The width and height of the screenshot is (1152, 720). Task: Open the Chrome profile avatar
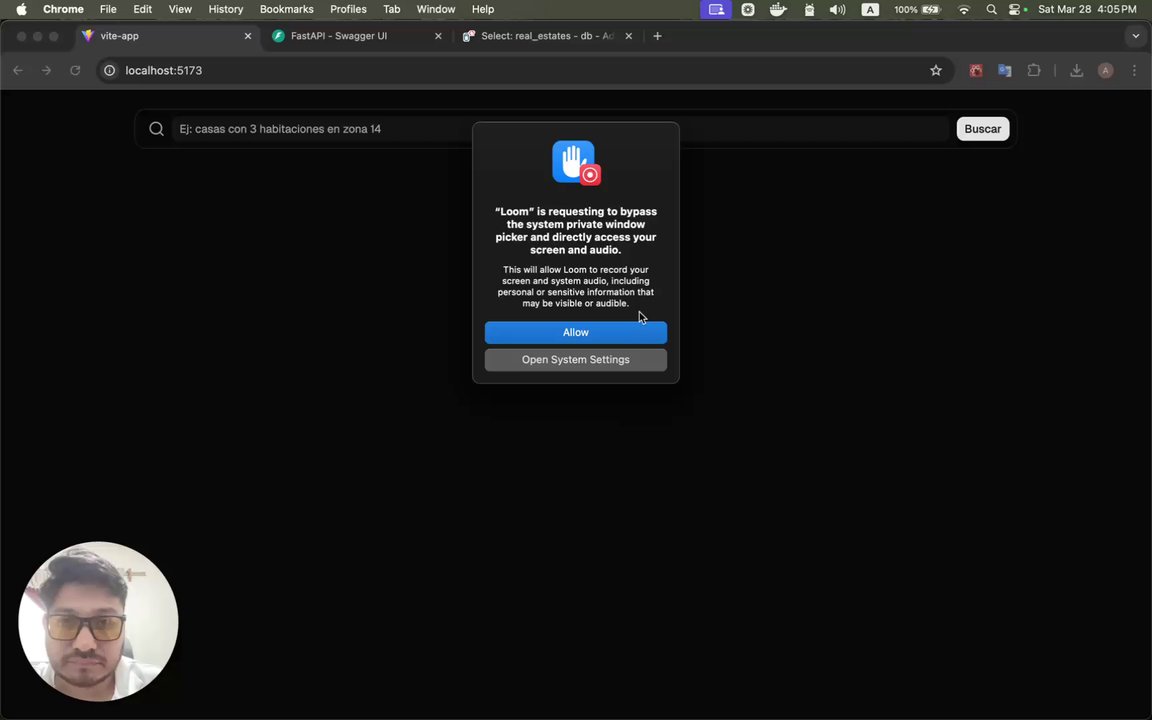pos(1105,71)
